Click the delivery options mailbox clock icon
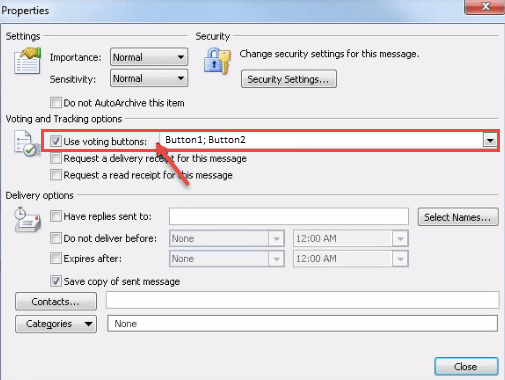 (27, 220)
